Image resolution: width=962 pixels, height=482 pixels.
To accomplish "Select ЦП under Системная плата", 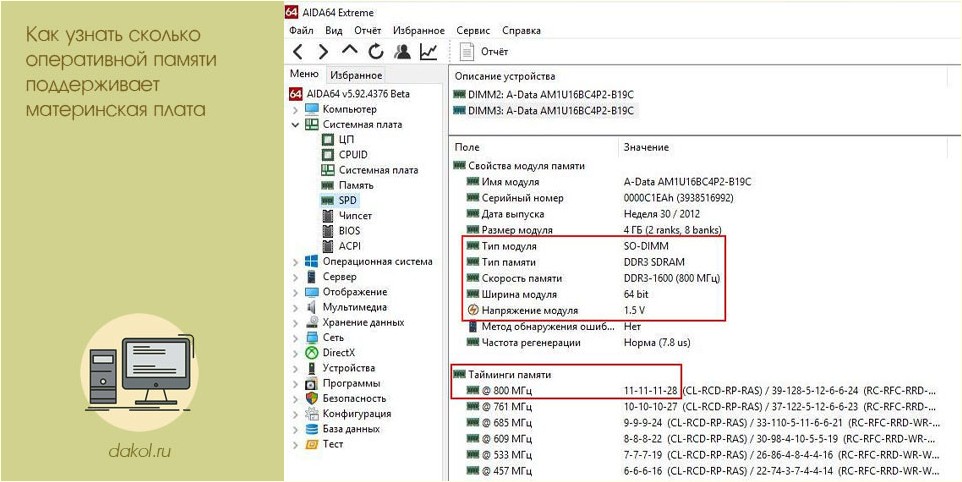I will [x=338, y=140].
